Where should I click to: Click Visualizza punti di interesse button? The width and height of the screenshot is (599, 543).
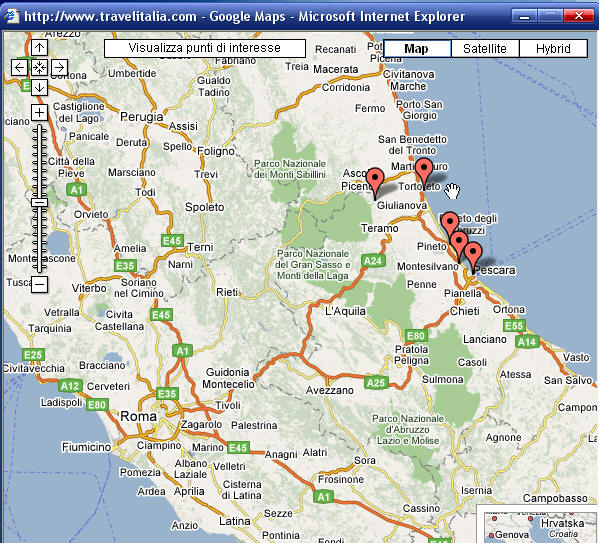pos(205,49)
